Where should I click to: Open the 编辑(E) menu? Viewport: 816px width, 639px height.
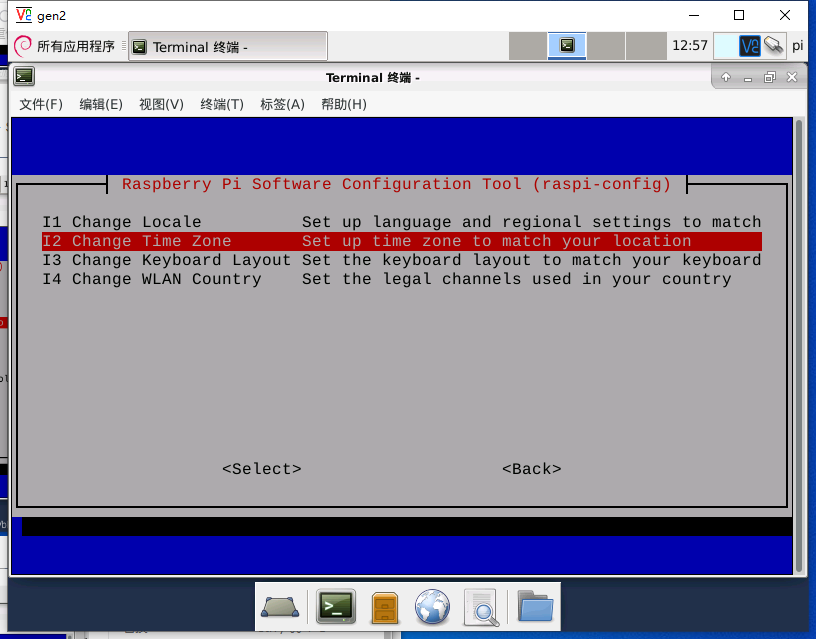(x=101, y=105)
